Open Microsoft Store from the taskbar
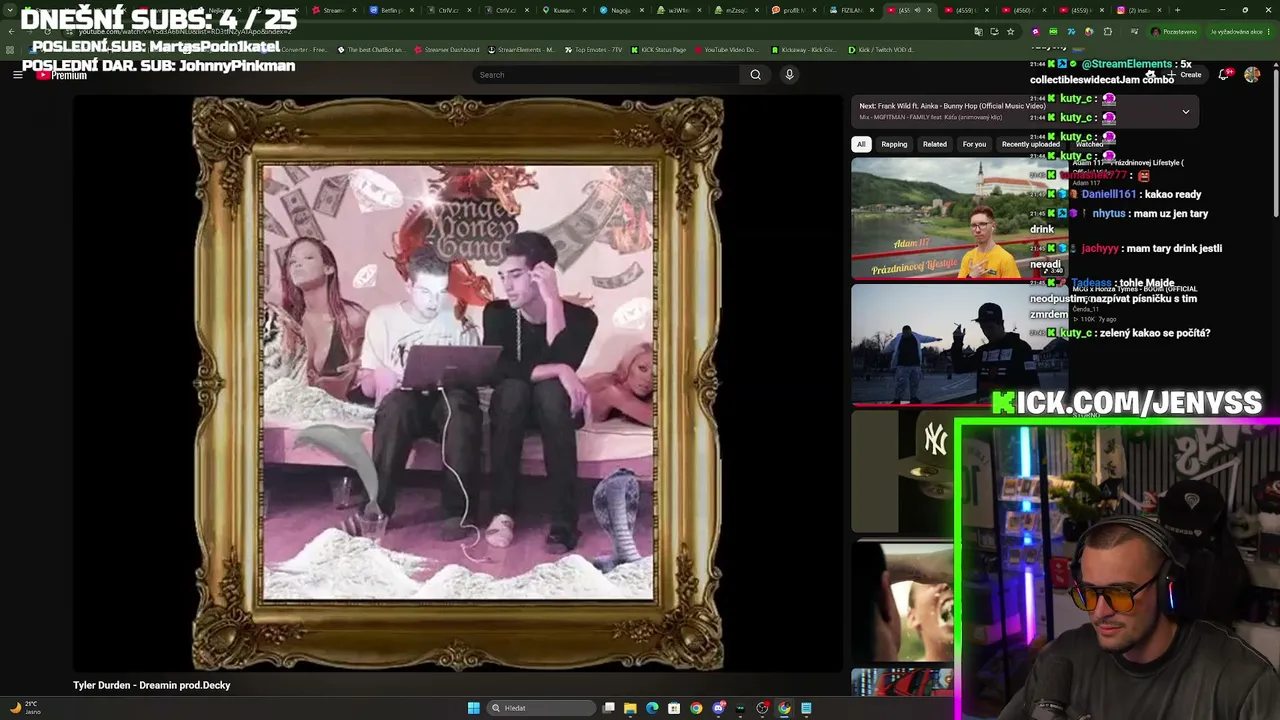 coord(674,708)
